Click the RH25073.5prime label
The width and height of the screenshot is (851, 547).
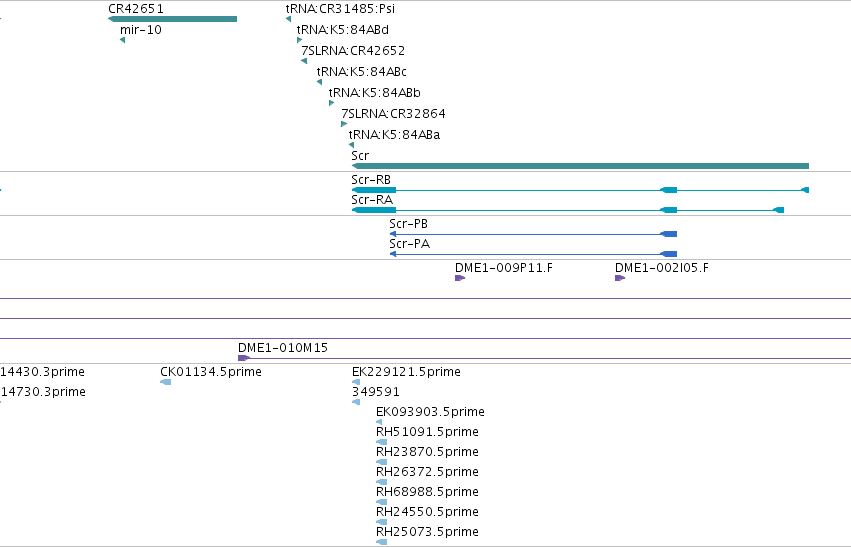click(427, 532)
